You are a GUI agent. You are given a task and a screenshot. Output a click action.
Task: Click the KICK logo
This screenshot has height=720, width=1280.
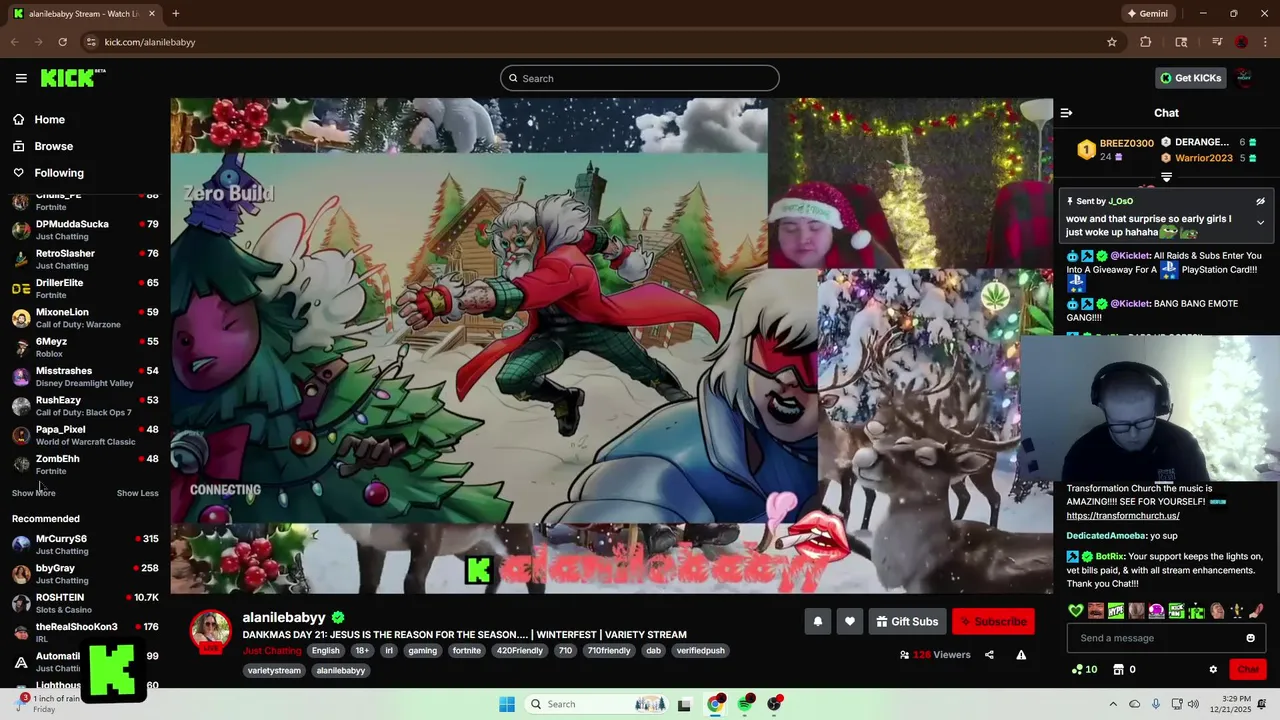click(73, 78)
